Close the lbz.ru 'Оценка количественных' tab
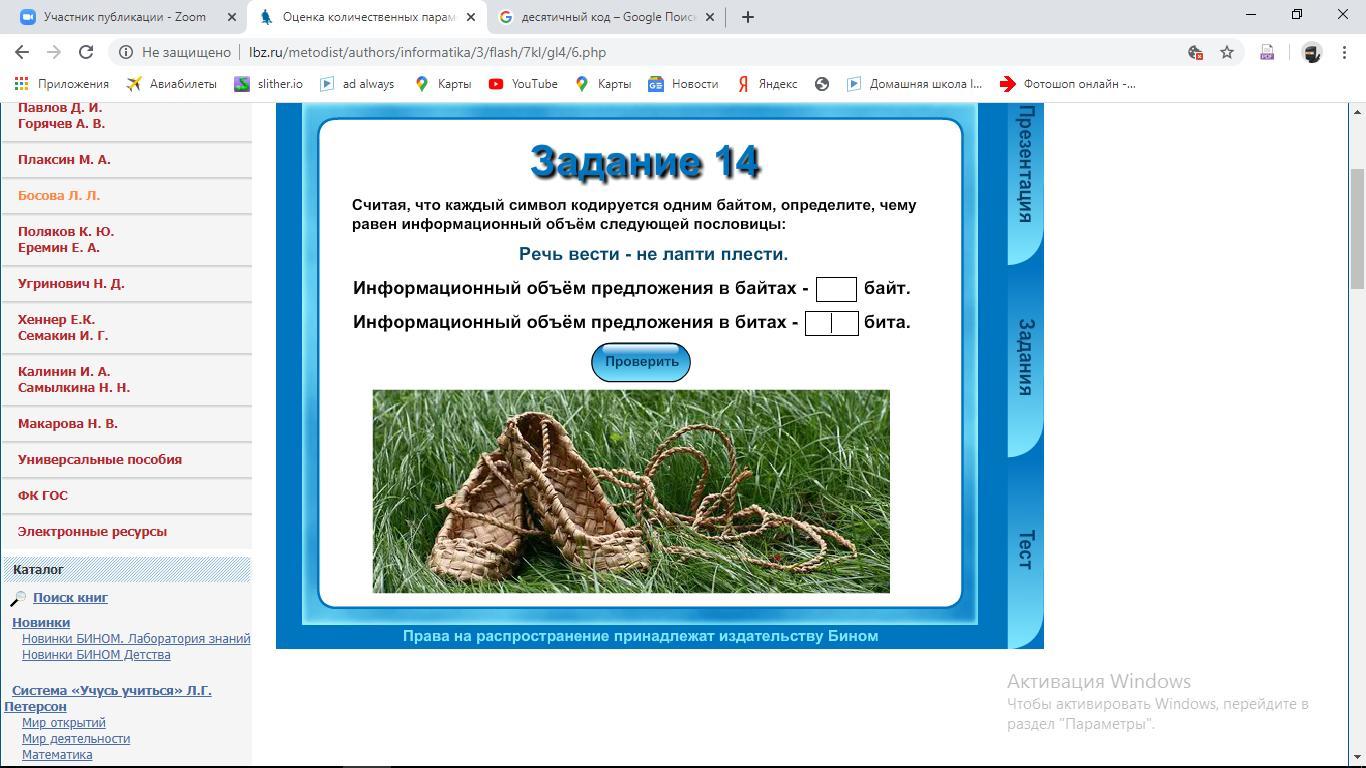 click(x=471, y=17)
